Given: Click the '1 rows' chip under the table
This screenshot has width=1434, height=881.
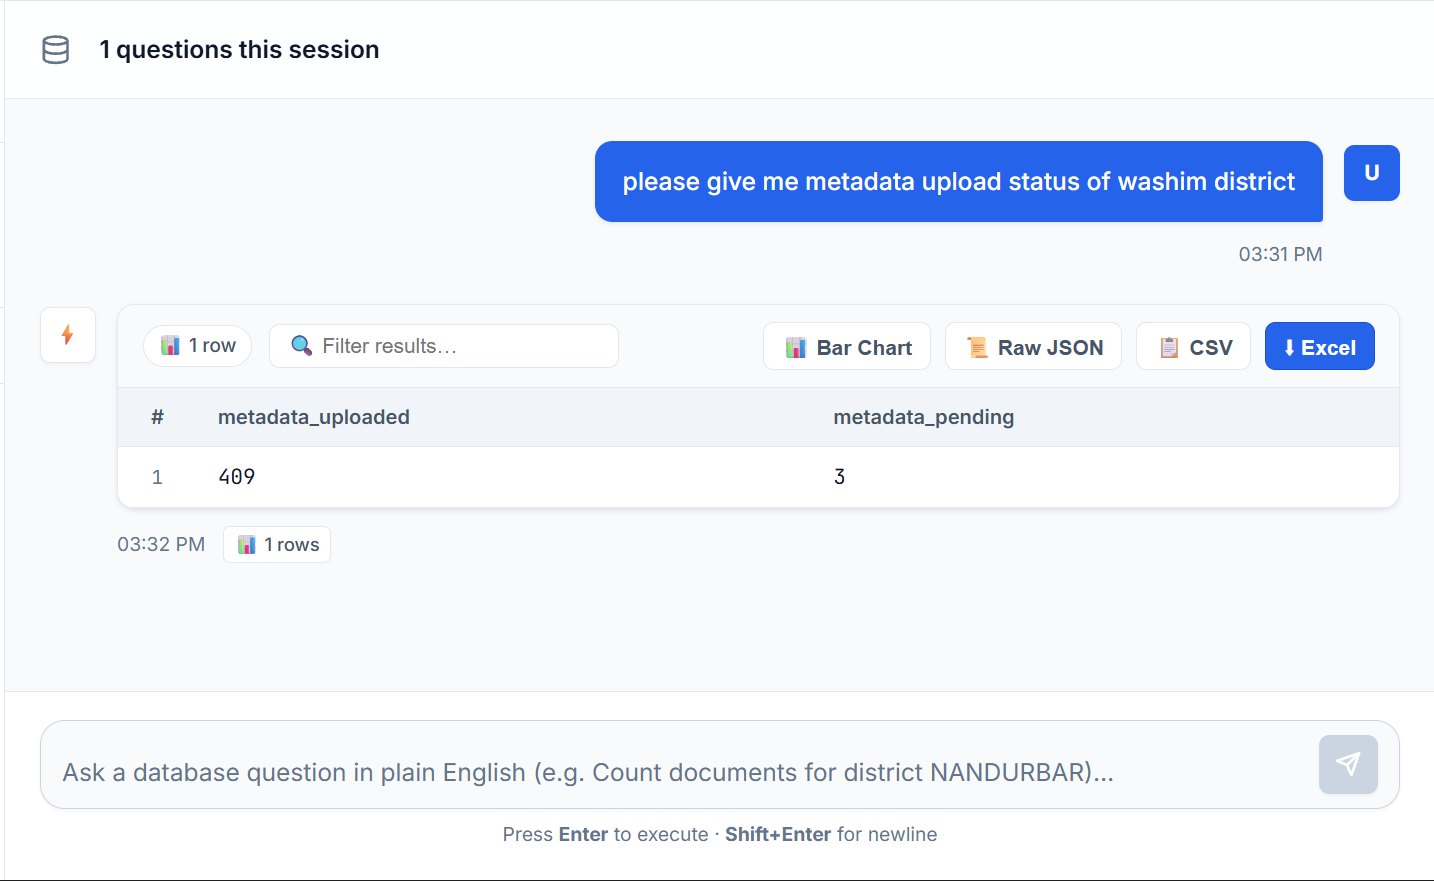Looking at the screenshot, I should (x=277, y=545).
